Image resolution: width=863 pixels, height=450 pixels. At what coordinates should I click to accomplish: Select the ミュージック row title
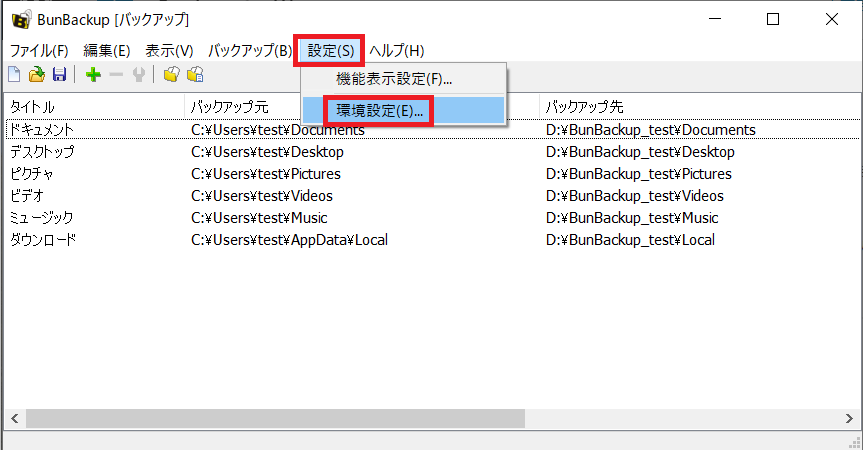pyautogui.click(x=41, y=218)
